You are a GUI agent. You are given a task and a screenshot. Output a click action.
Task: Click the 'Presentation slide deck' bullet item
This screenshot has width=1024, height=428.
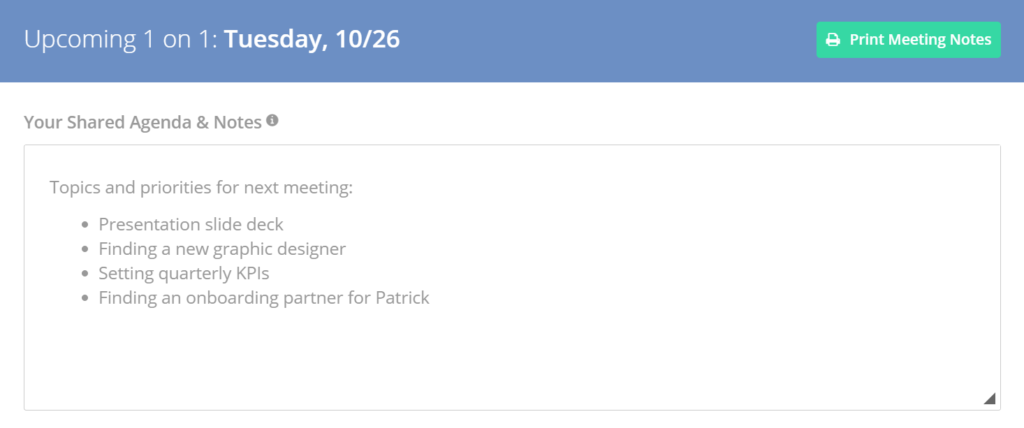click(x=191, y=225)
